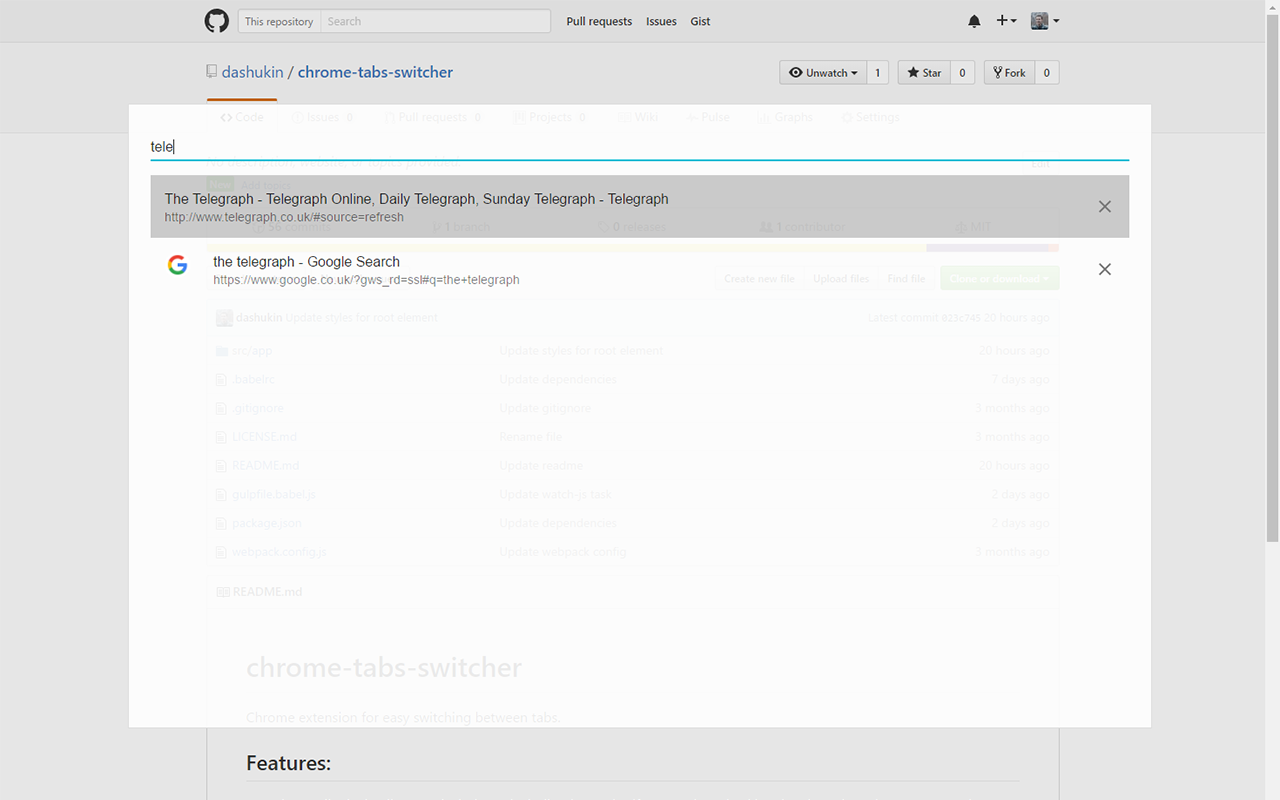This screenshot has height=800, width=1280.
Task: Click the watchers count 1
Action: 878,73
